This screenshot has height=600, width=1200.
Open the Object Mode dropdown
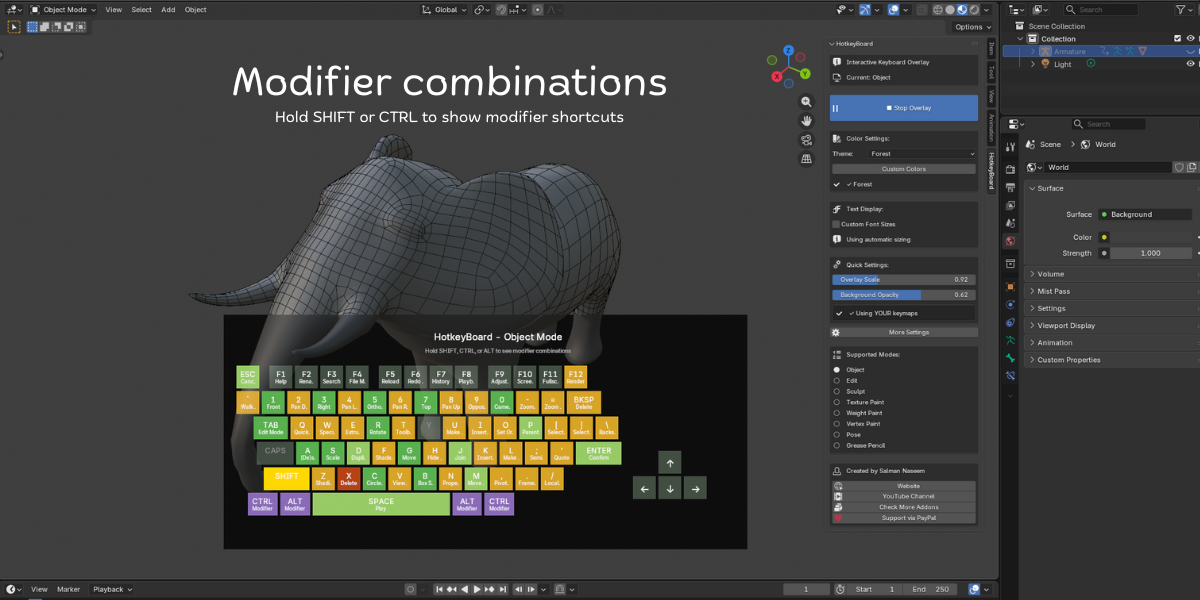click(x=62, y=9)
